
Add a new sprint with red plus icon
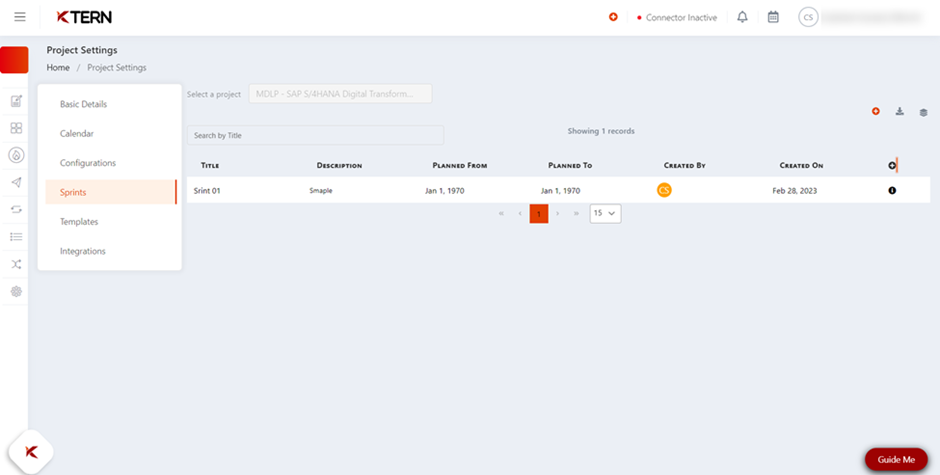pos(876,111)
